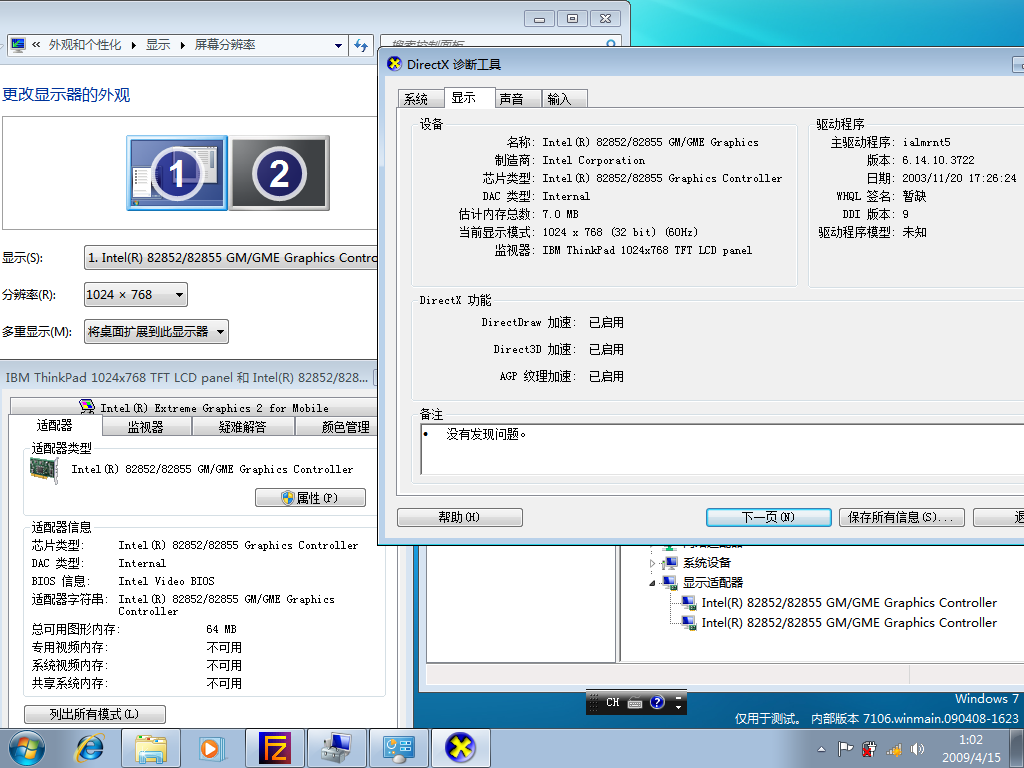Image resolution: width=1024 pixels, height=768 pixels.
Task: Open the 显示(S) display selection dropdown
Action: [231, 257]
